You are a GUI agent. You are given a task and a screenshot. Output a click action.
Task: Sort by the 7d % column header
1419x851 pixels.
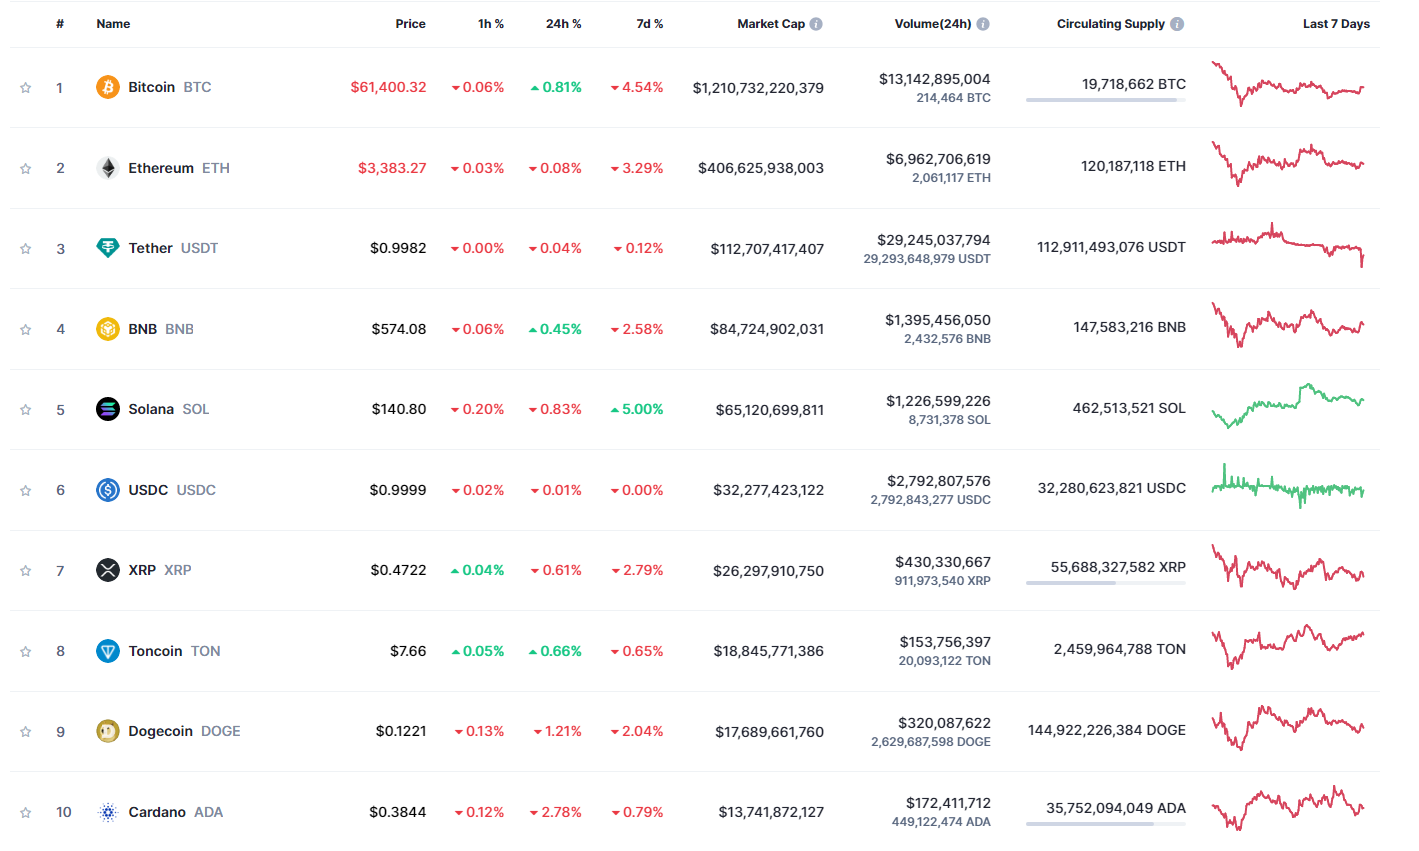[649, 24]
